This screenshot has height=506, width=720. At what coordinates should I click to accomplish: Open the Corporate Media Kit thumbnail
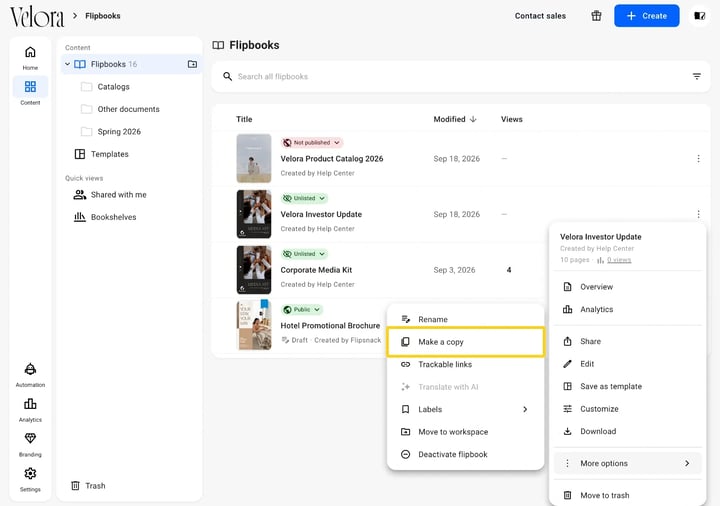click(254, 270)
